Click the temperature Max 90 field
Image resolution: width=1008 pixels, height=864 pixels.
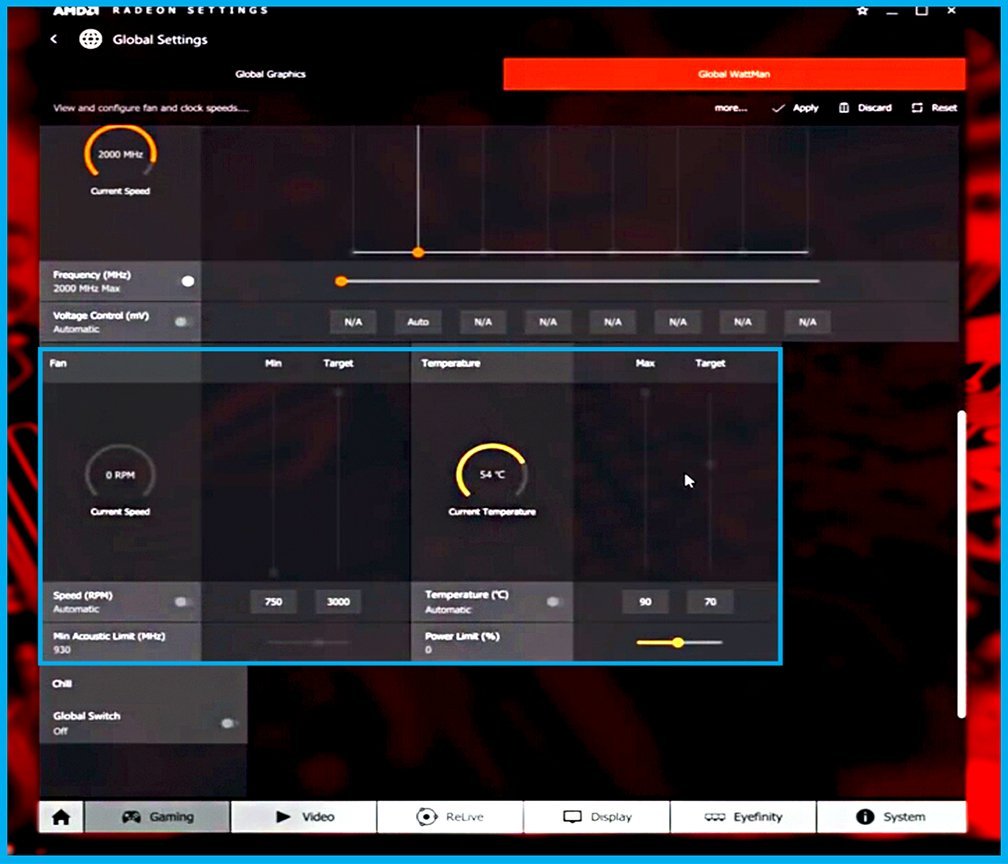click(645, 602)
